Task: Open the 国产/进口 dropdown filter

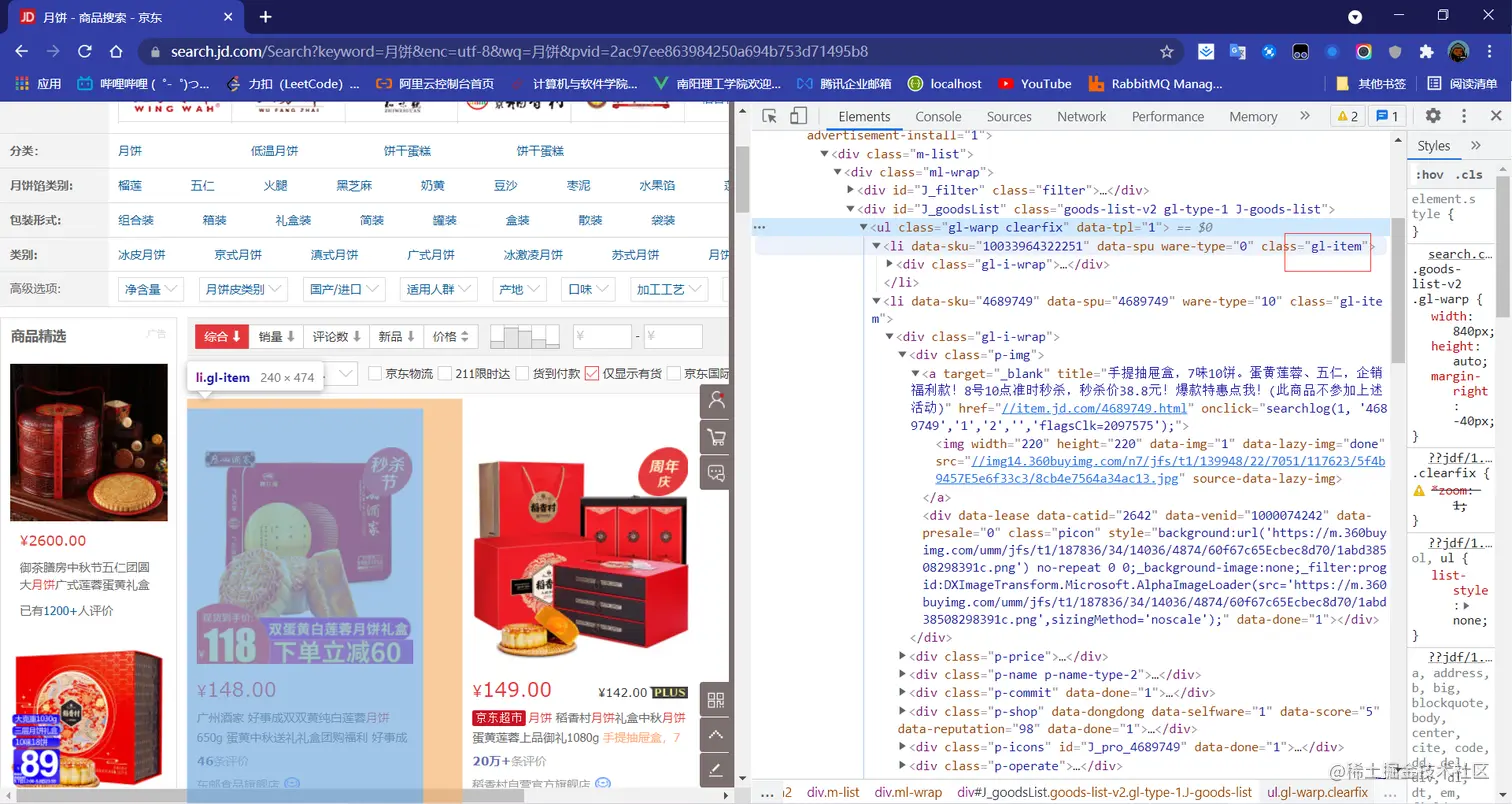Action: click(344, 289)
